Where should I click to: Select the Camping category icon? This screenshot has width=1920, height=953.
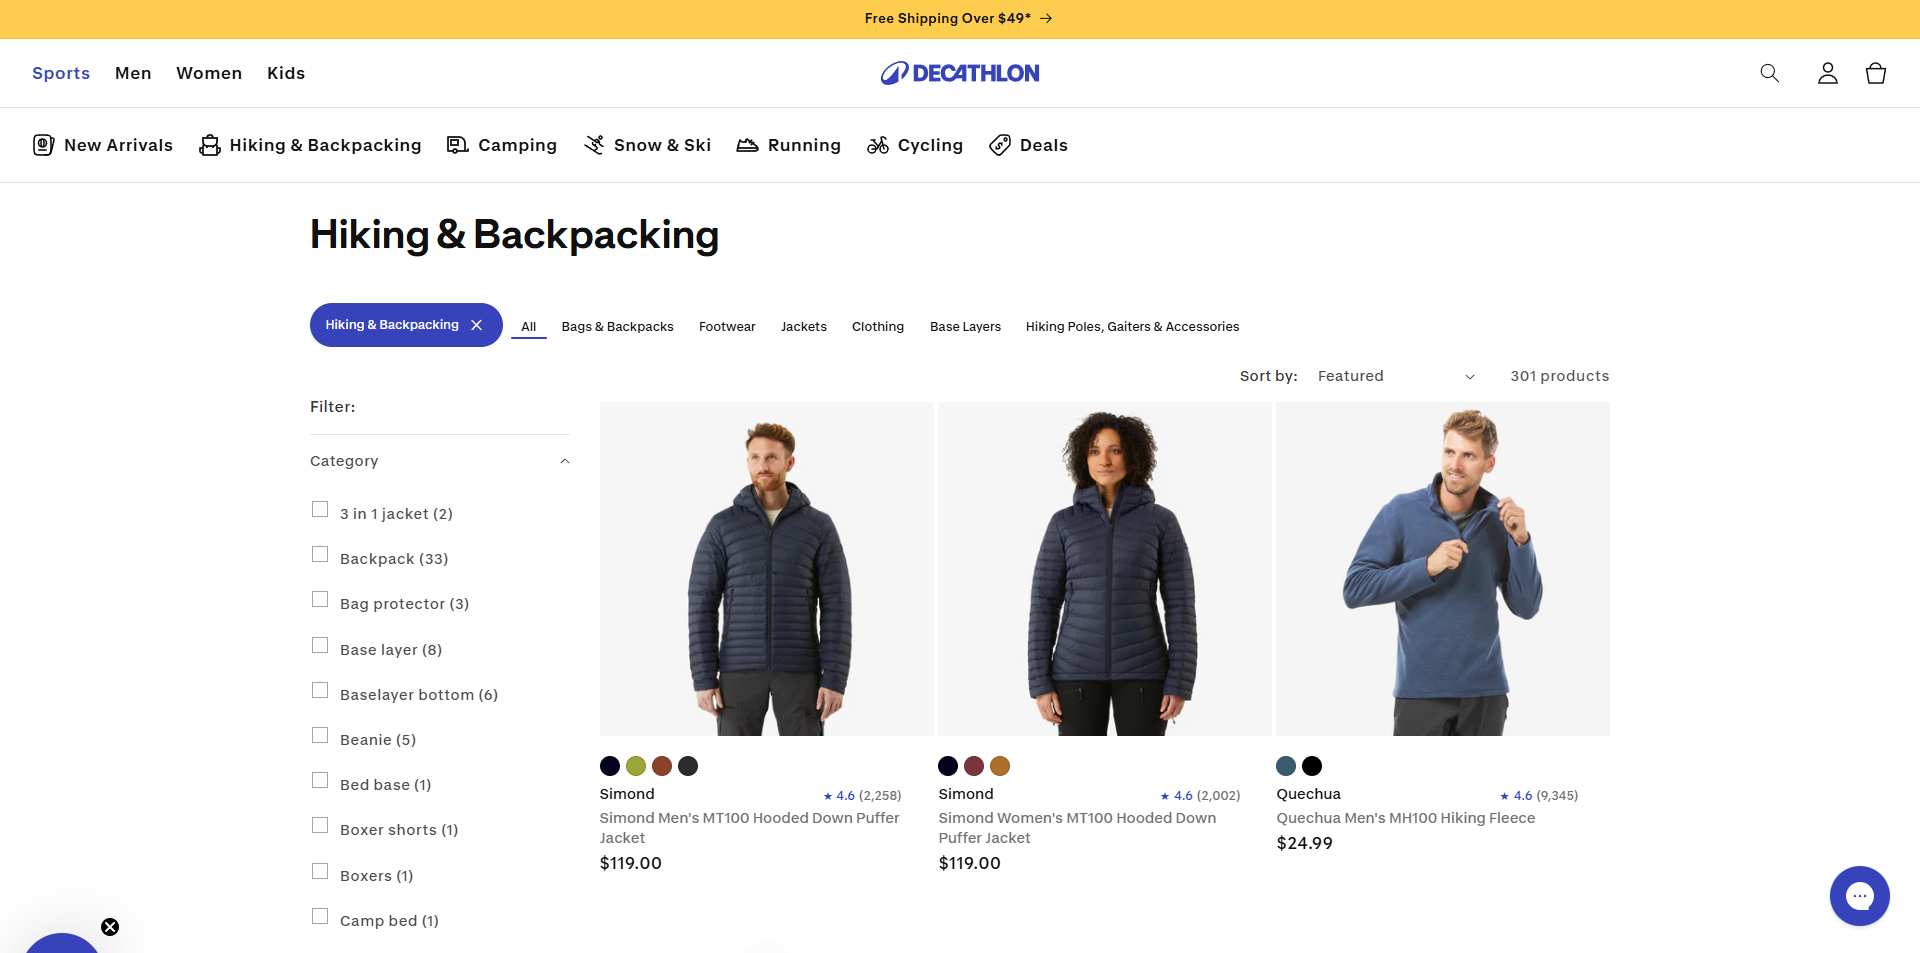coord(458,144)
